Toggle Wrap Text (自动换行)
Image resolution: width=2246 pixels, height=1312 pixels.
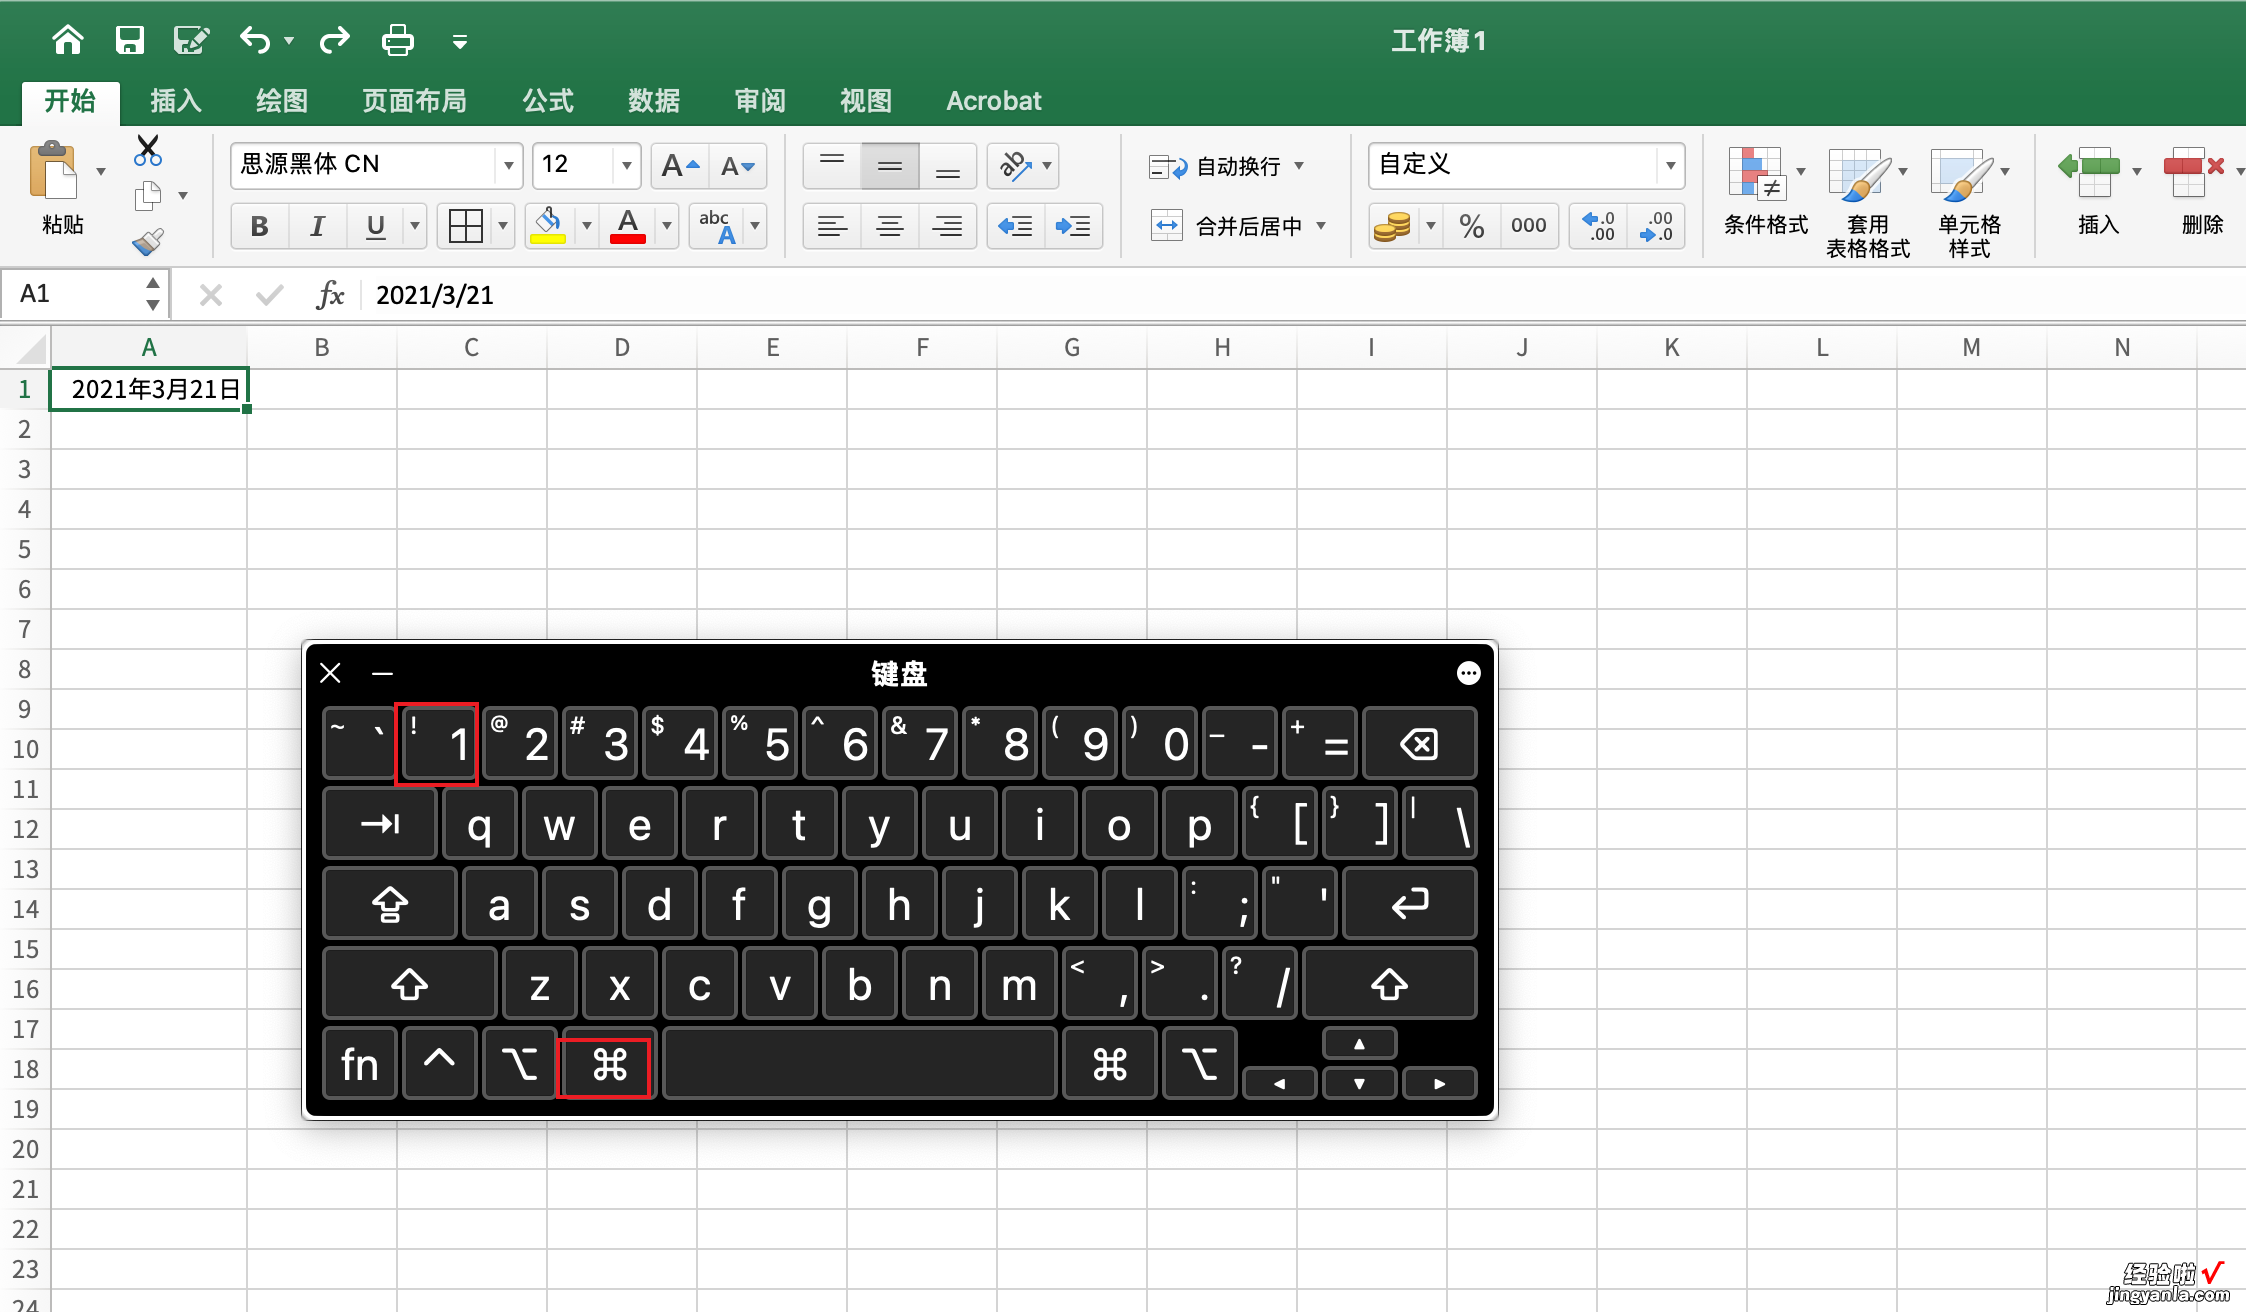tap(1214, 166)
